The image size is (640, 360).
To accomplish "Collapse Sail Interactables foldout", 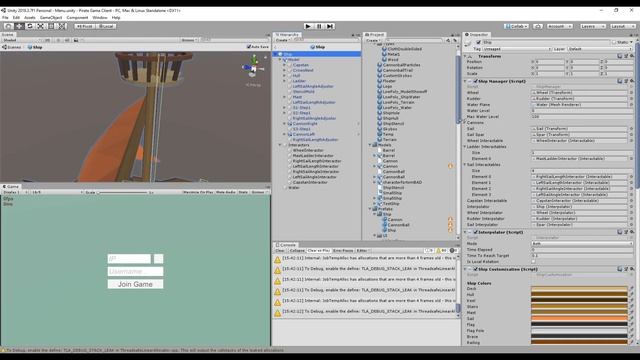I will point(465,164).
